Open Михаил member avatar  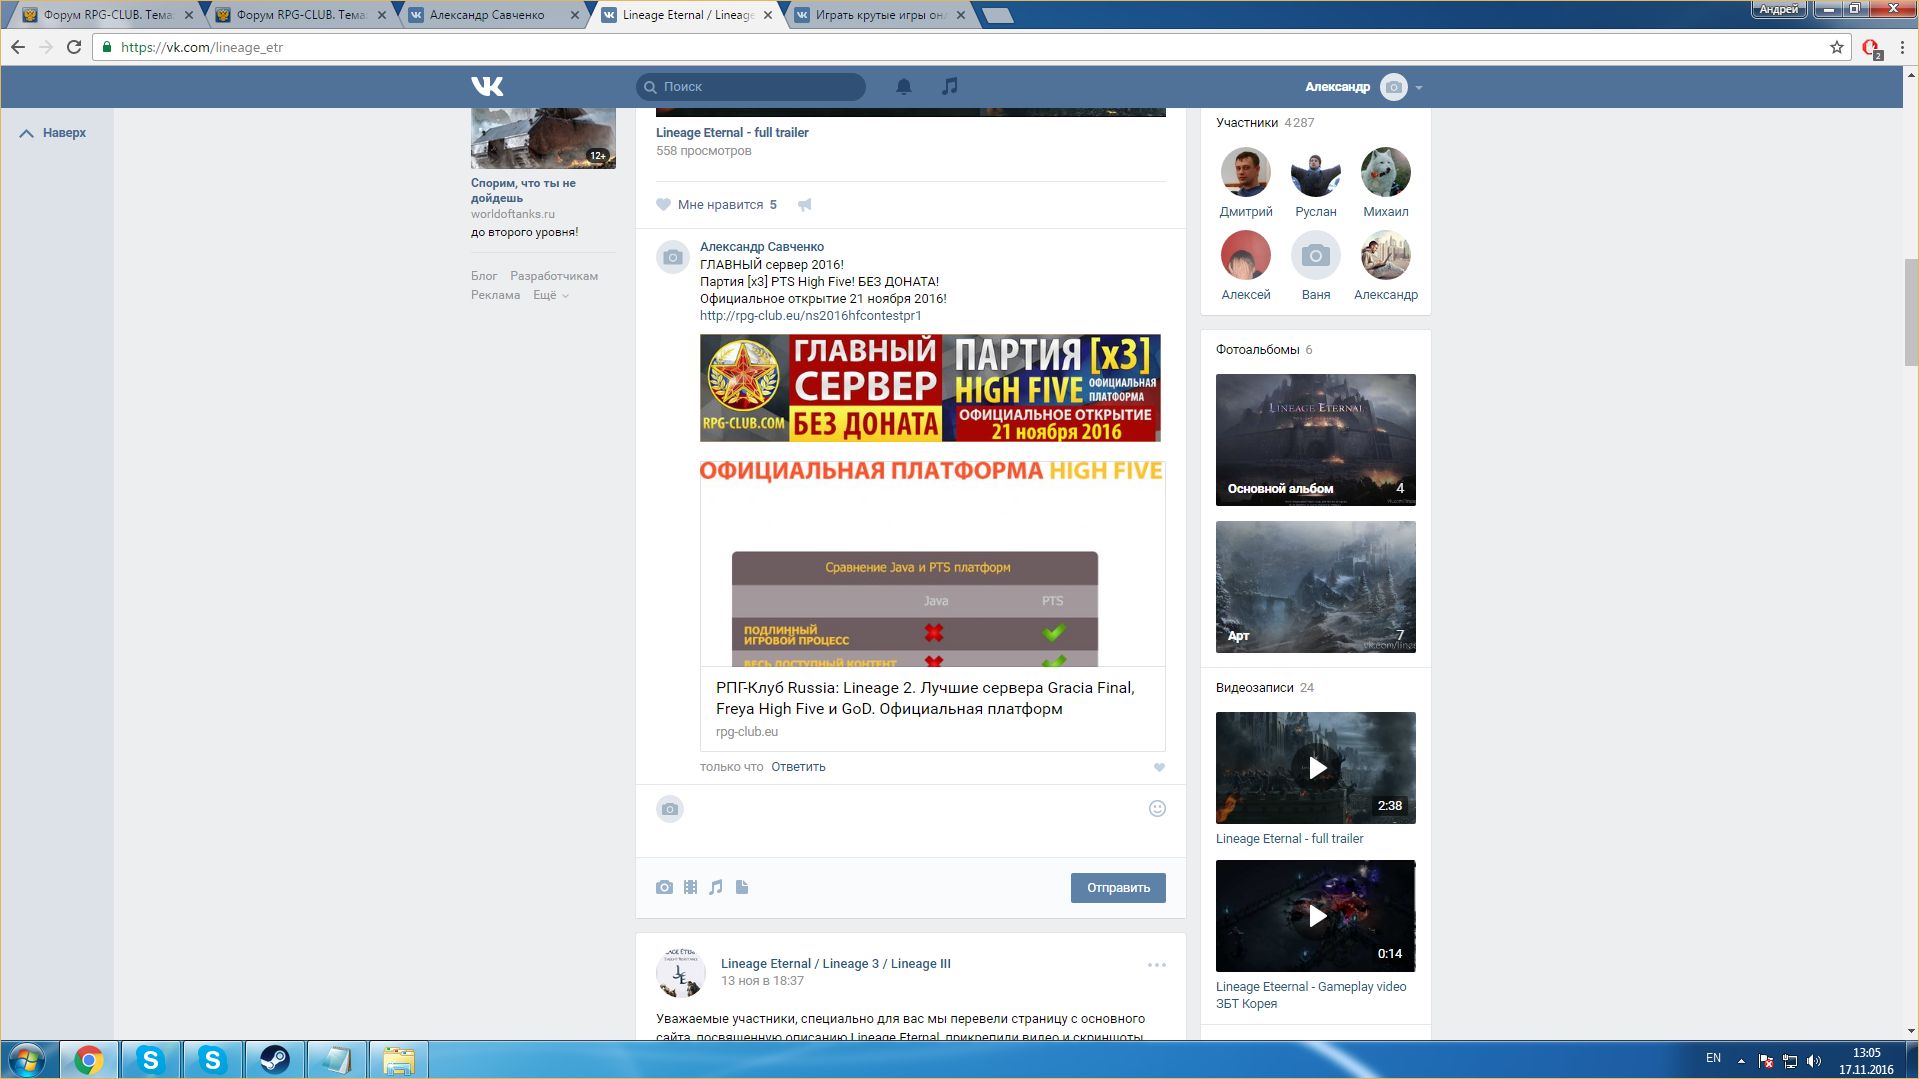coord(1386,172)
